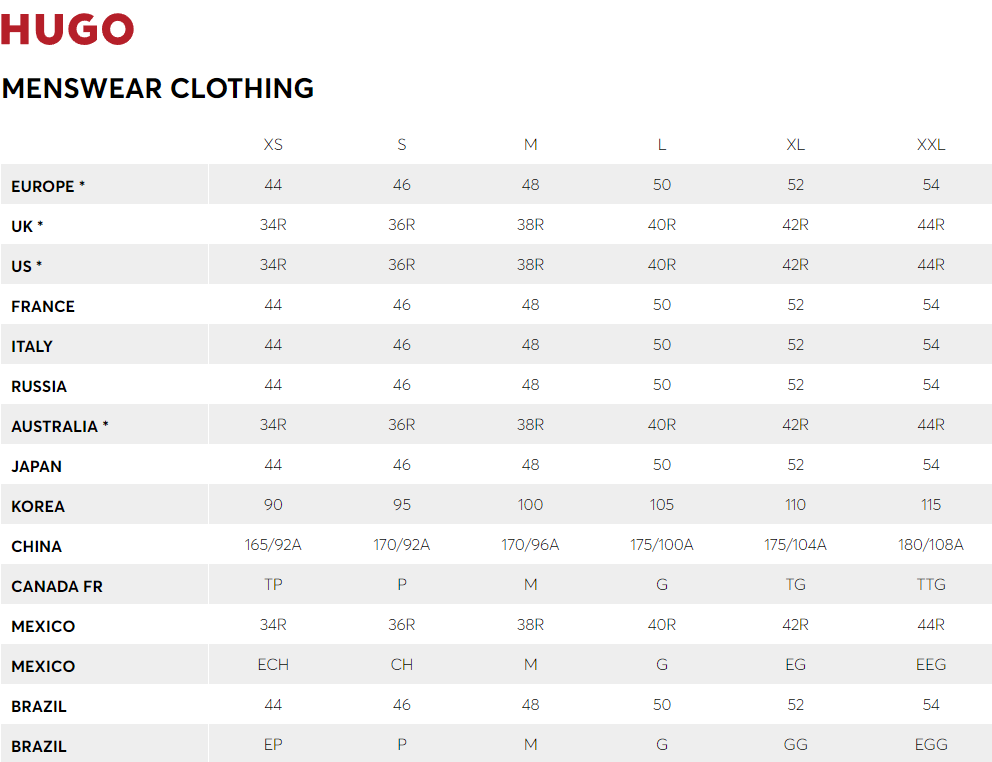Click the BRAZIL EGG size cell
The image size is (992, 762).
point(931,744)
